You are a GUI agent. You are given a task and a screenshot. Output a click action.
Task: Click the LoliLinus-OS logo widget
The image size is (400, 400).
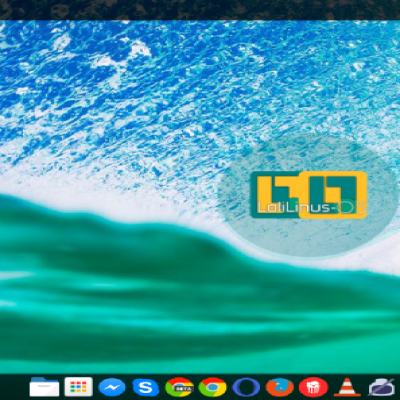(x=309, y=195)
